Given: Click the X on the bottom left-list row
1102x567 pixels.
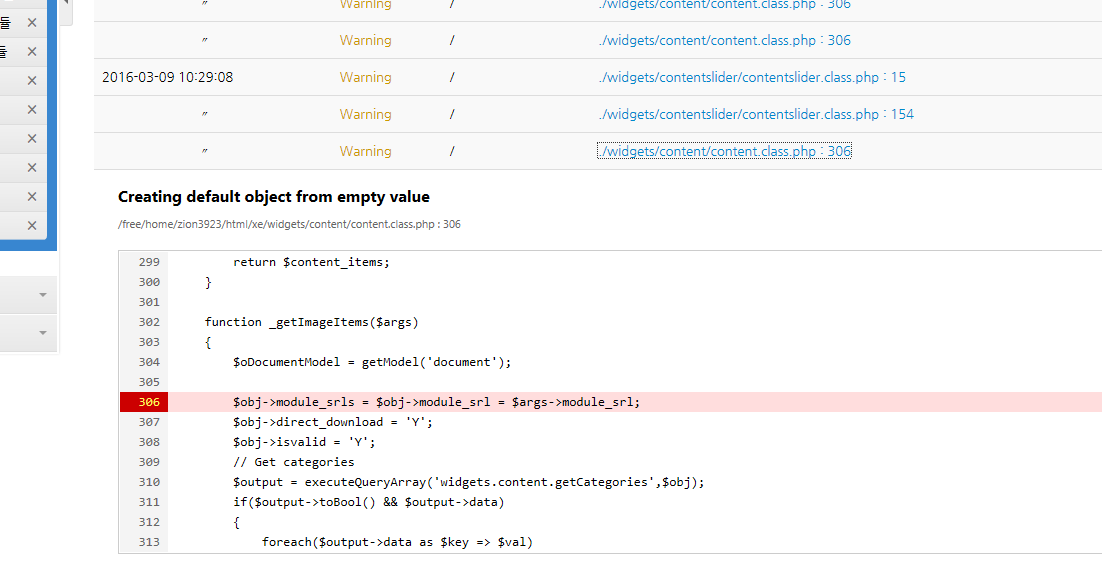Looking at the screenshot, I should (x=32, y=225).
